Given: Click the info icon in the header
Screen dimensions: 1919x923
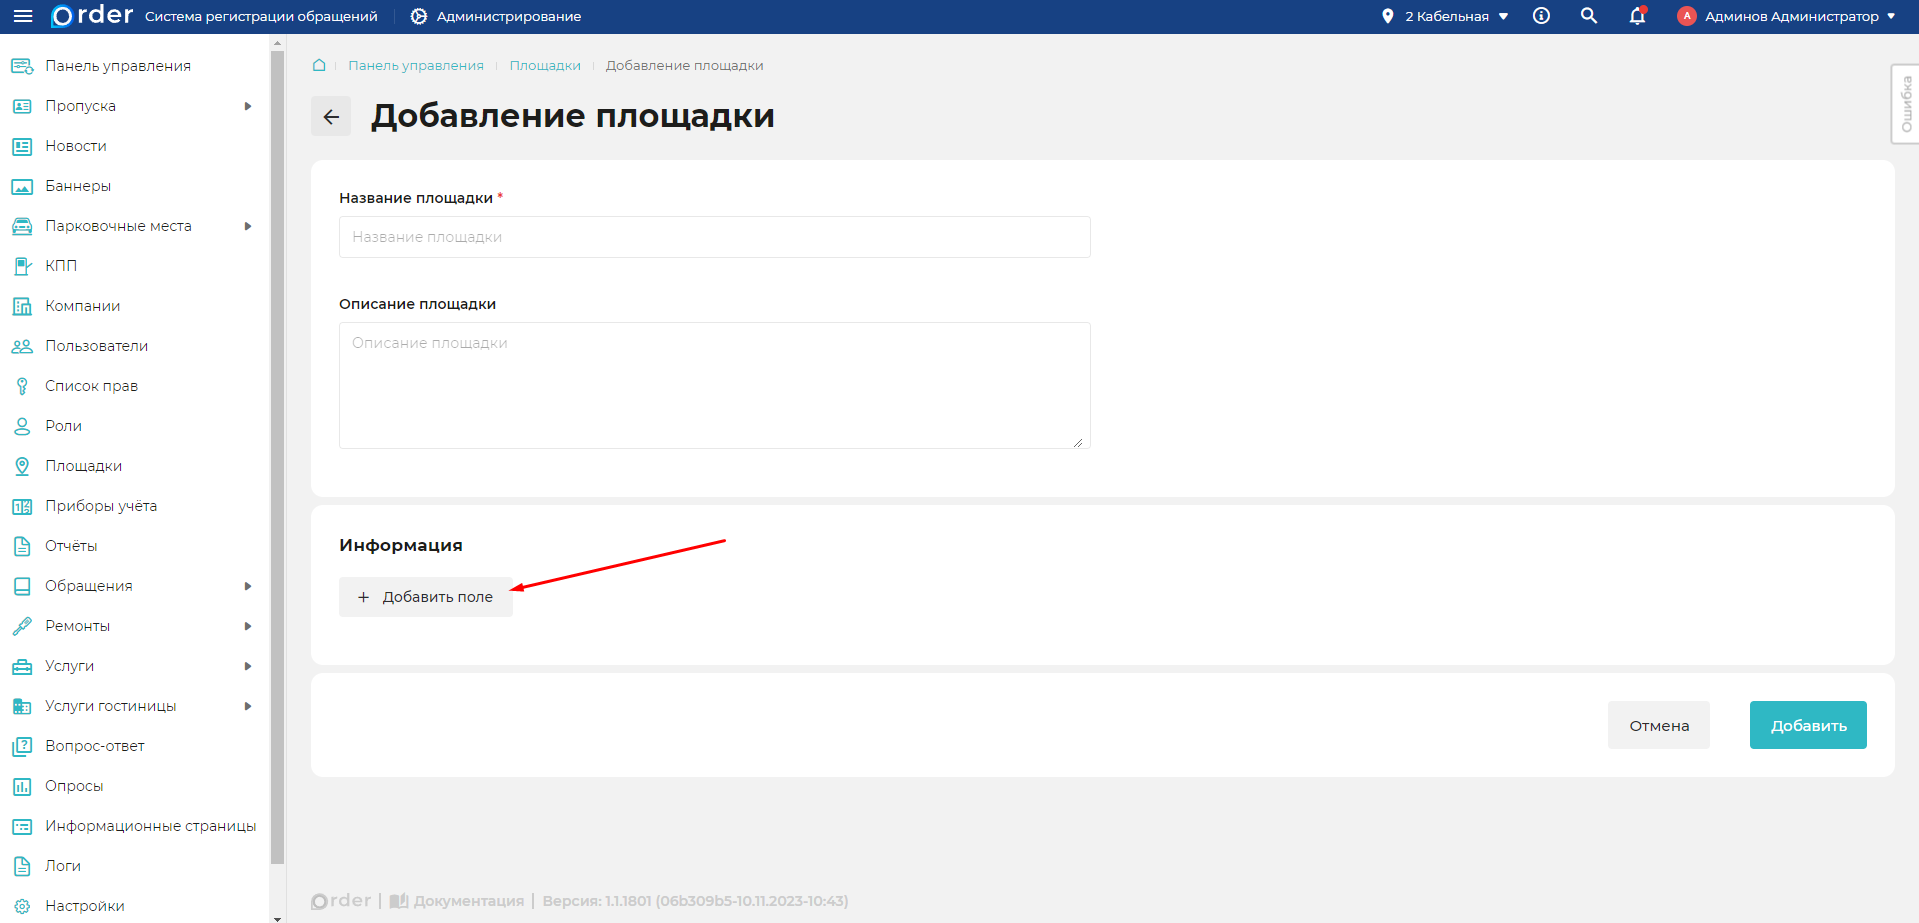Looking at the screenshot, I should point(1541,16).
